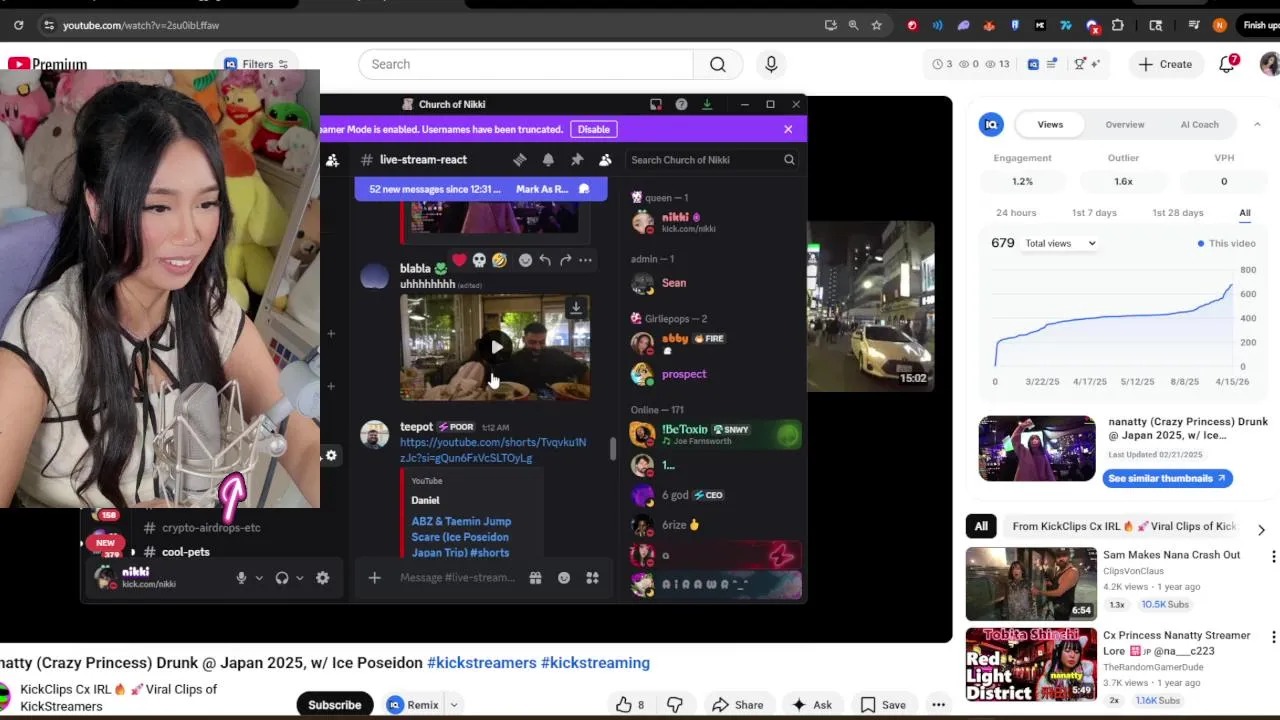Image resolution: width=1280 pixels, height=720 pixels.
Task: Download blabla's video attachment
Action: point(576,308)
